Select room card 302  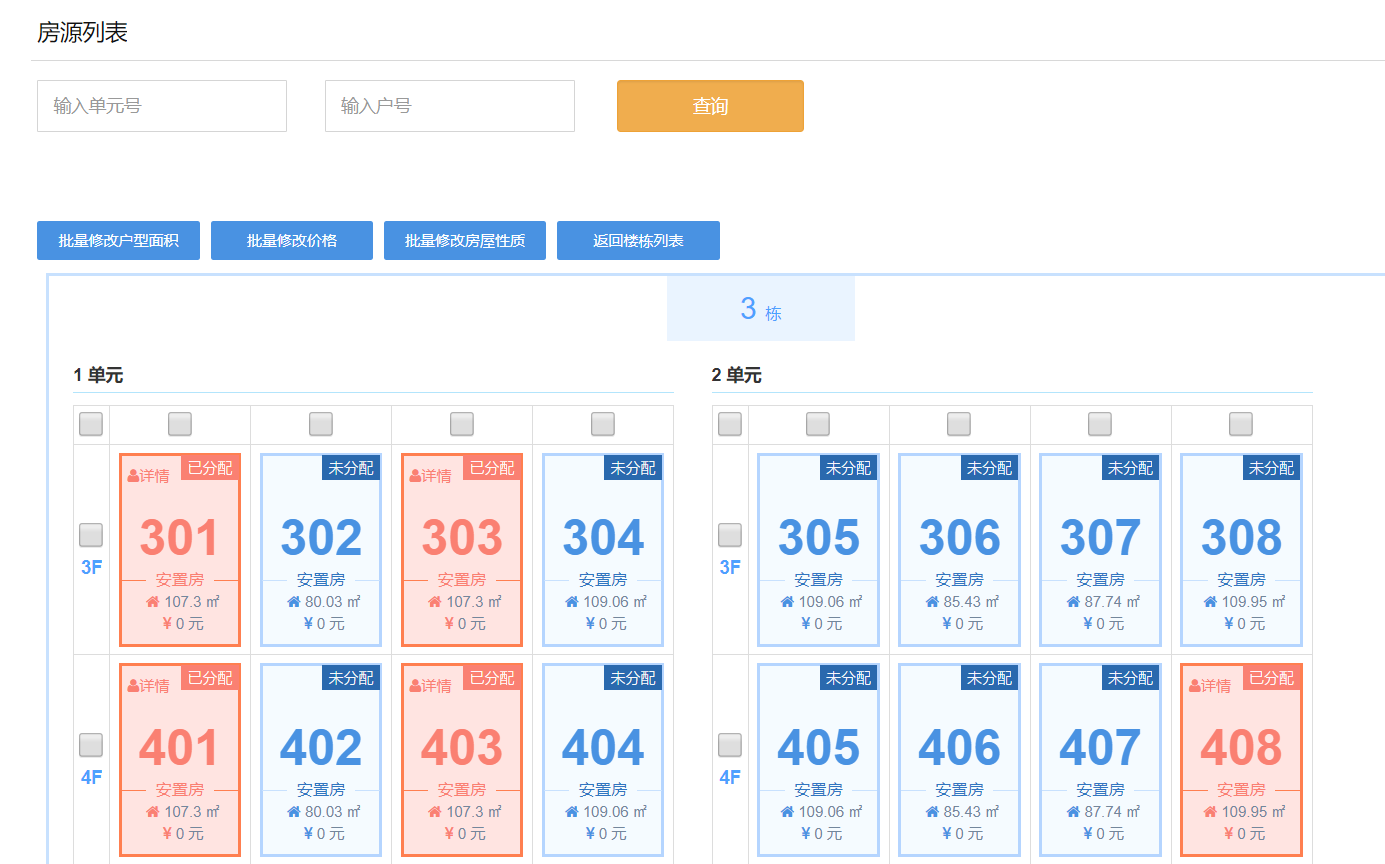coord(321,550)
